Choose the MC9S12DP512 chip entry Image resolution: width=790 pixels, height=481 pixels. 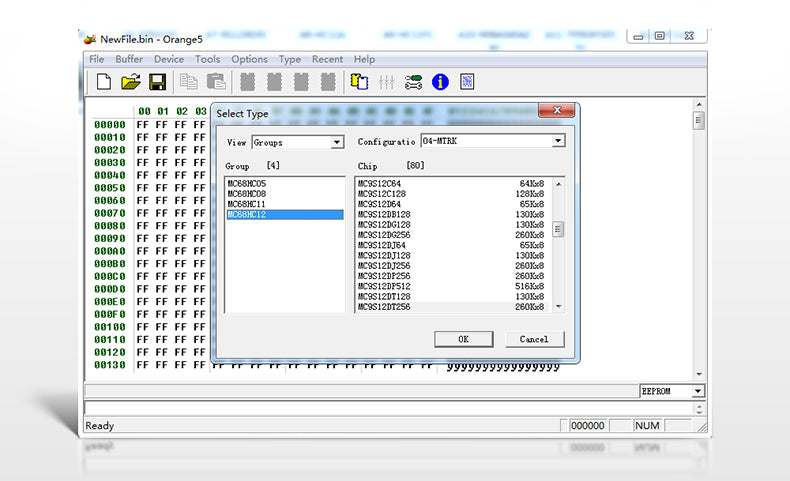pos(384,286)
